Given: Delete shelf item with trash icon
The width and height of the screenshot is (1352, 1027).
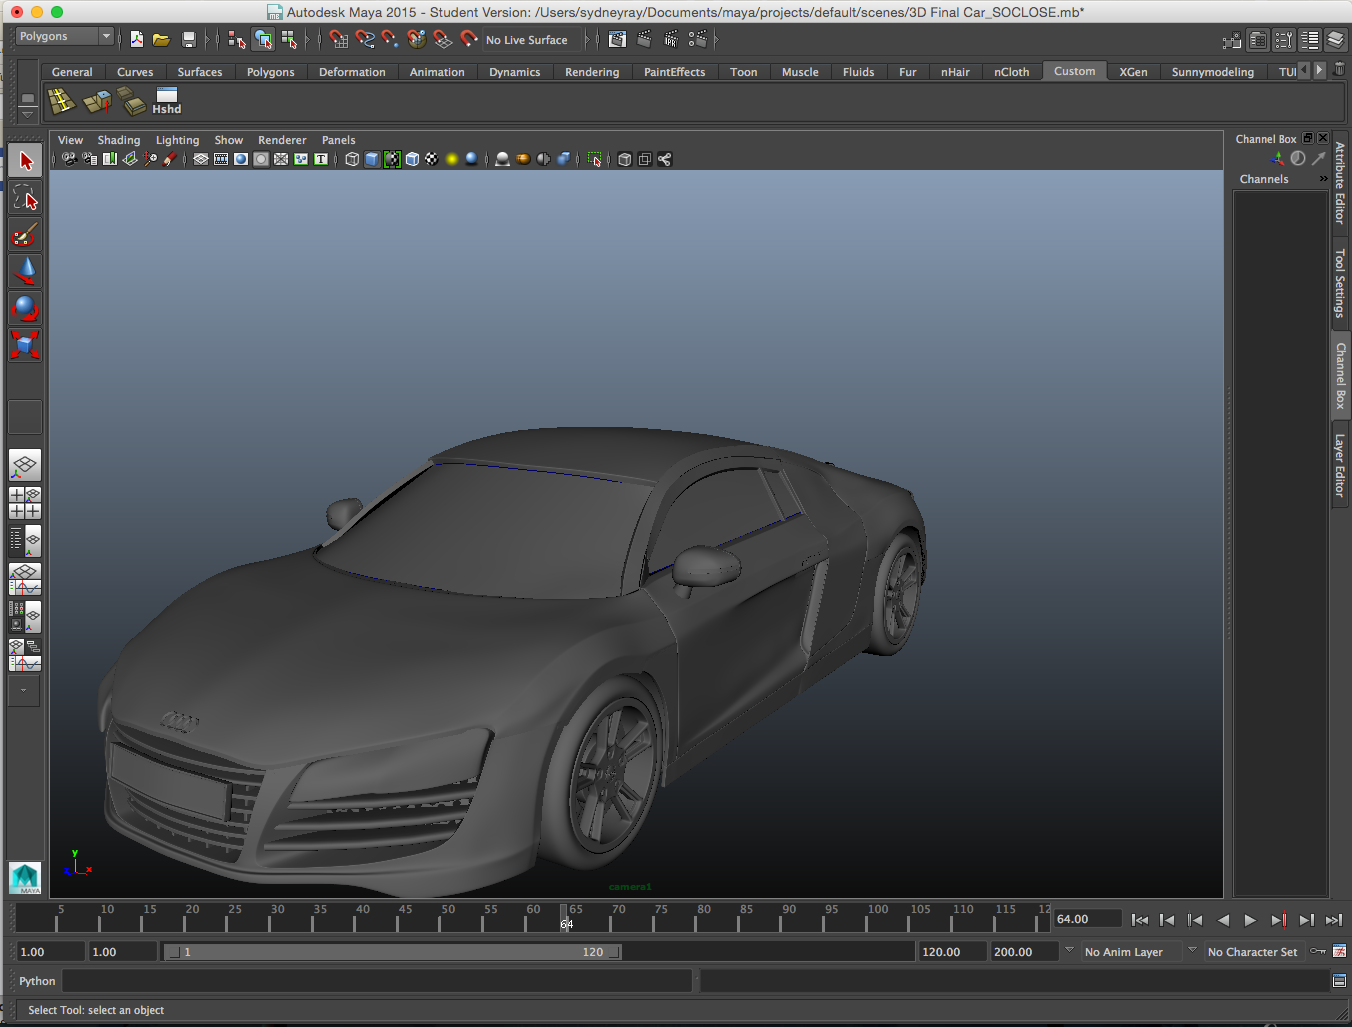Looking at the screenshot, I should click(1340, 69).
